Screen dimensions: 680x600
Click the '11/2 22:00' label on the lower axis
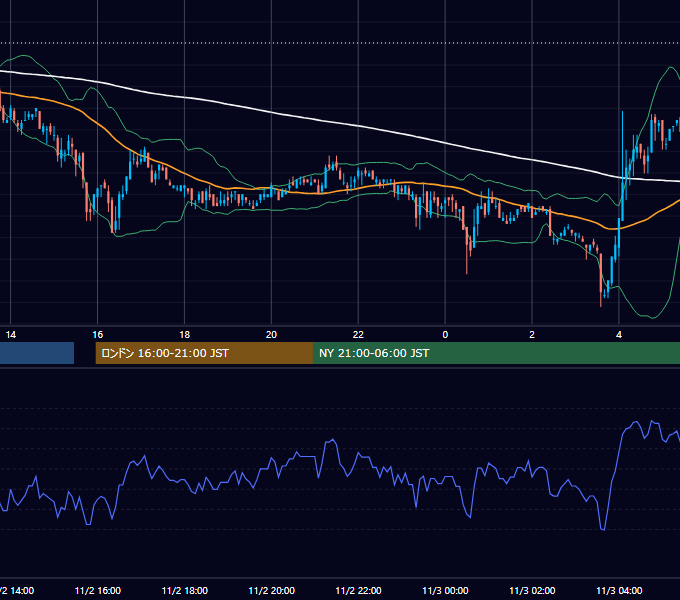pos(358,591)
